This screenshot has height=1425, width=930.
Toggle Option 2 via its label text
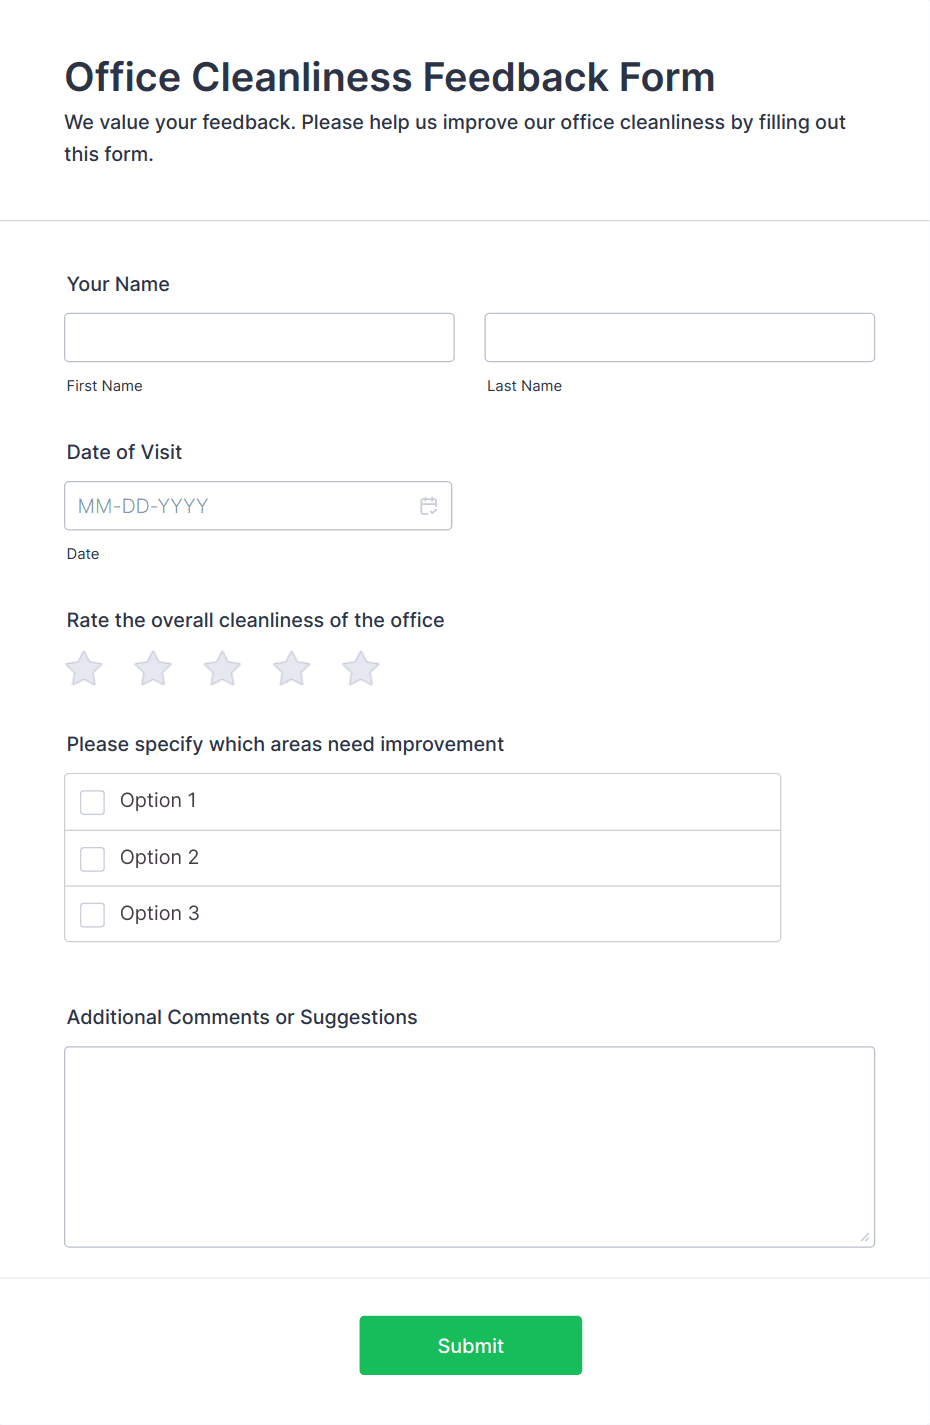[159, 857]
